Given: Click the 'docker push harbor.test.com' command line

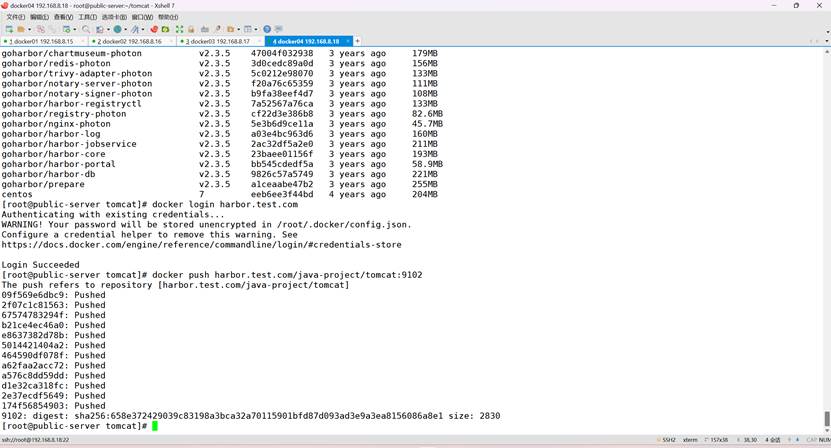Looking at the screenshot, I should [x=212, y=275].
